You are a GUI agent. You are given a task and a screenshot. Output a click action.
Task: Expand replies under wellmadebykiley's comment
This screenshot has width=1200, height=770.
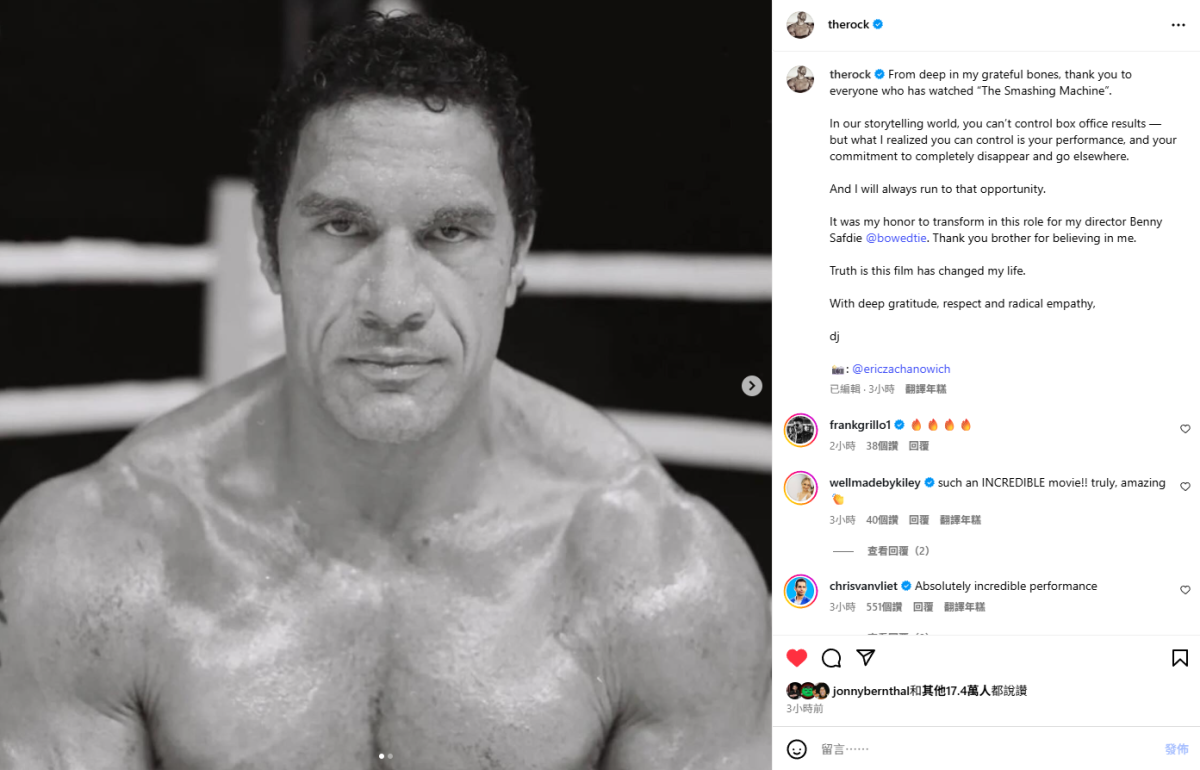coord(897,551)
